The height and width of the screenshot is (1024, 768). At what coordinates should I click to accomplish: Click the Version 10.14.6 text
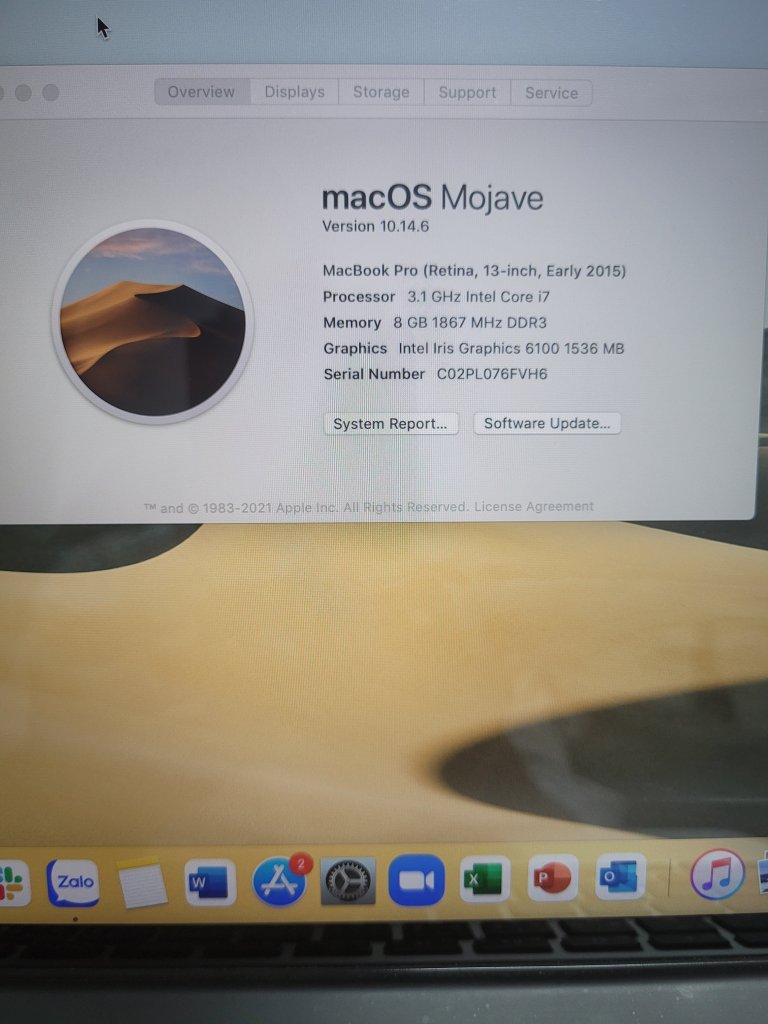376,227
